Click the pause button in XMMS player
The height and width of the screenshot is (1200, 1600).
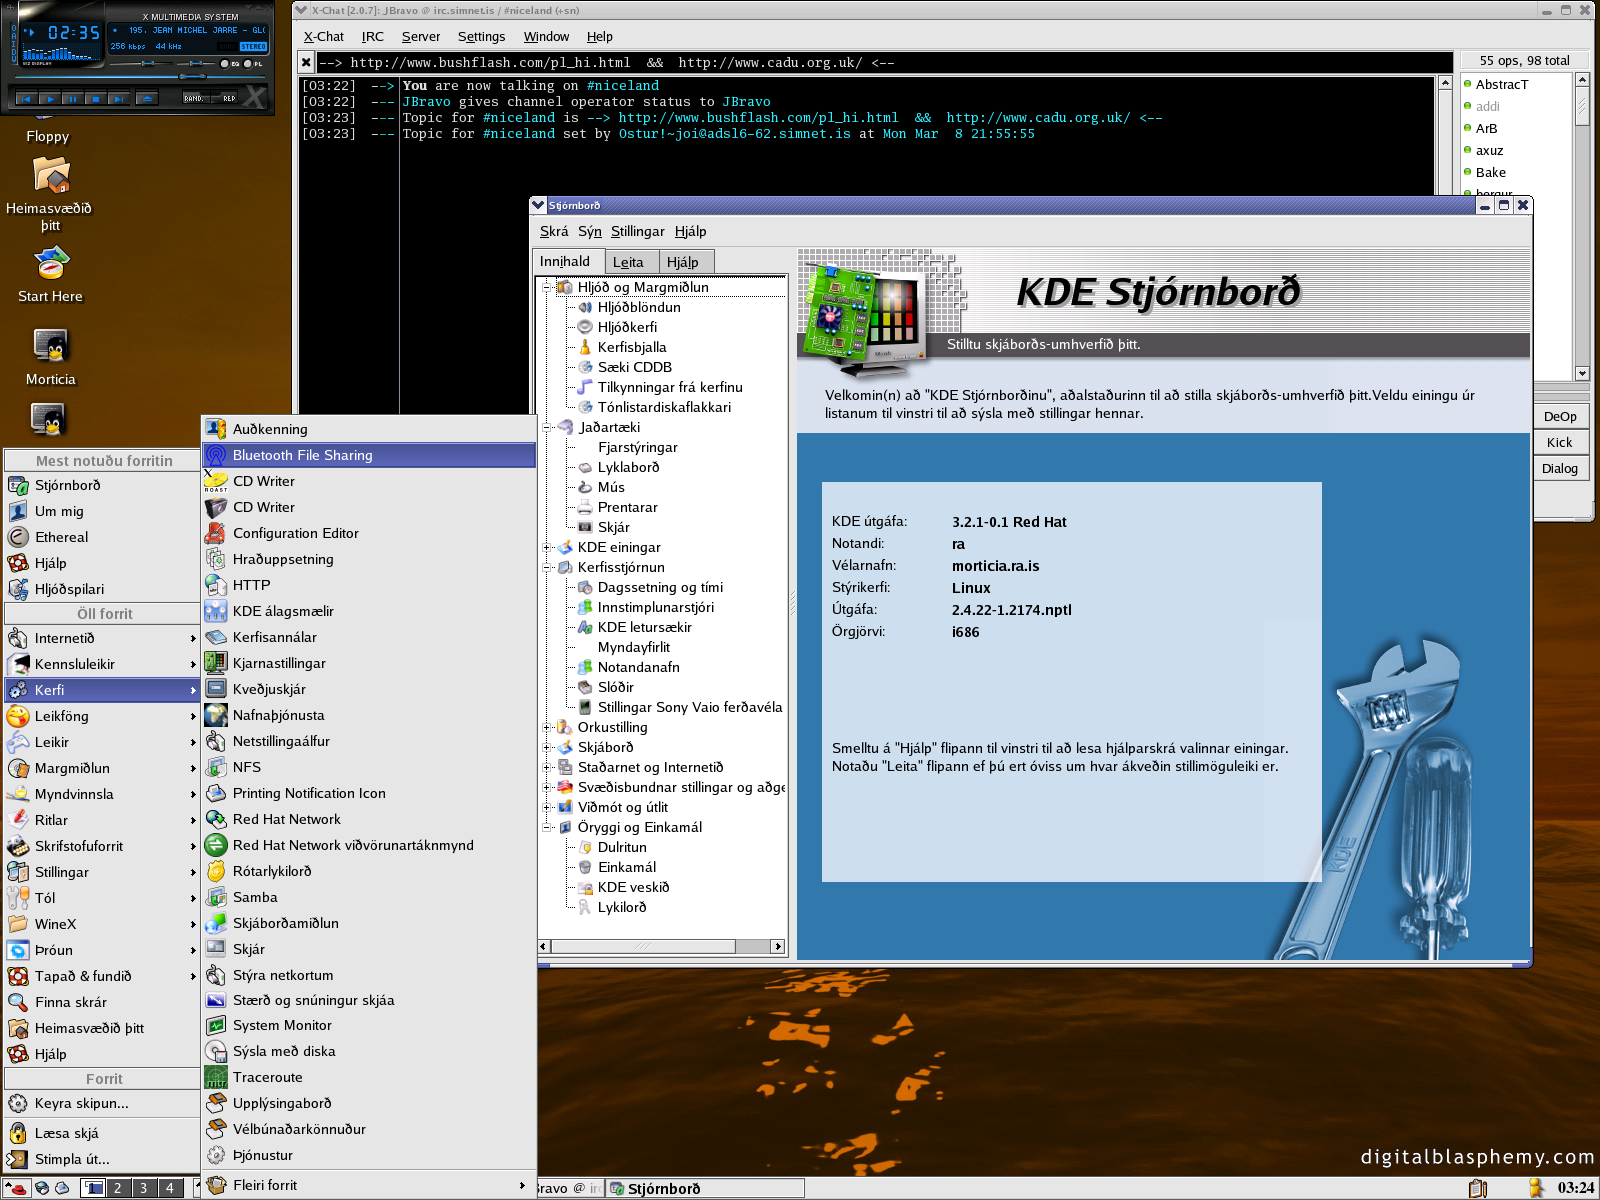pos(72,99)
